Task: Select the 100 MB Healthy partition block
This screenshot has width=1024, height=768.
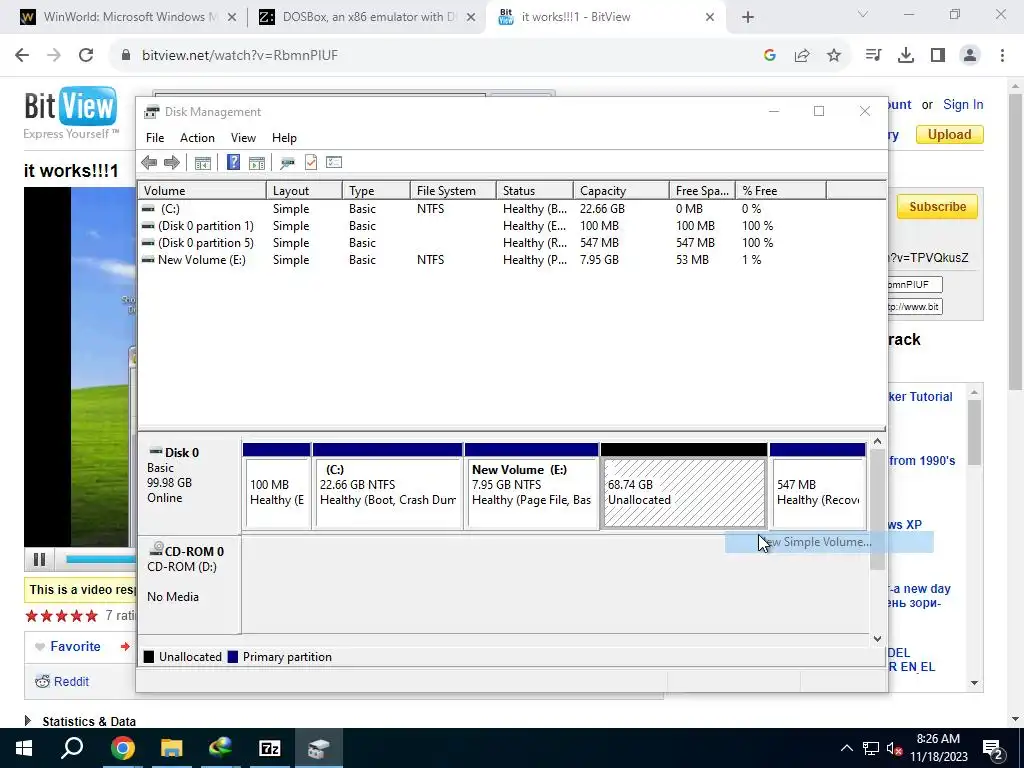Action: [x=276, y=485]
